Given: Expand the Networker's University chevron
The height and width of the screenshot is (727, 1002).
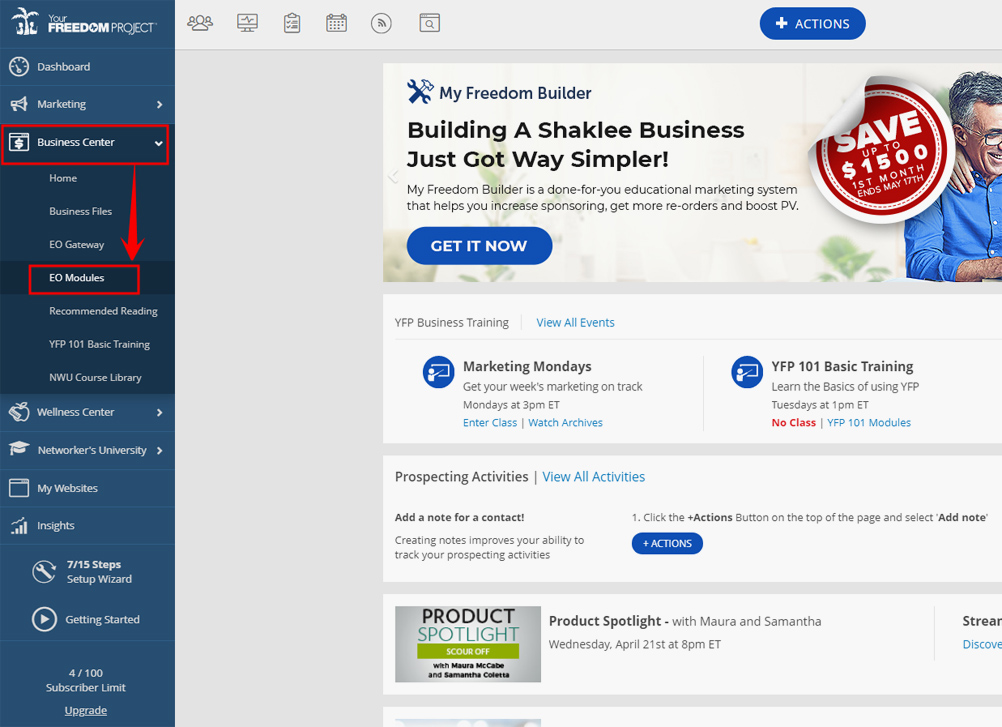Looking at the screenshot, I should [x=160, y=450].
